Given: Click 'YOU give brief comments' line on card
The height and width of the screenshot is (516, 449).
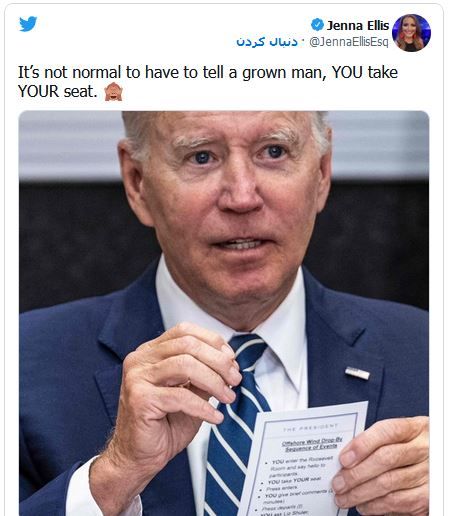Looking at the screenshot, I should coord(299,494).
